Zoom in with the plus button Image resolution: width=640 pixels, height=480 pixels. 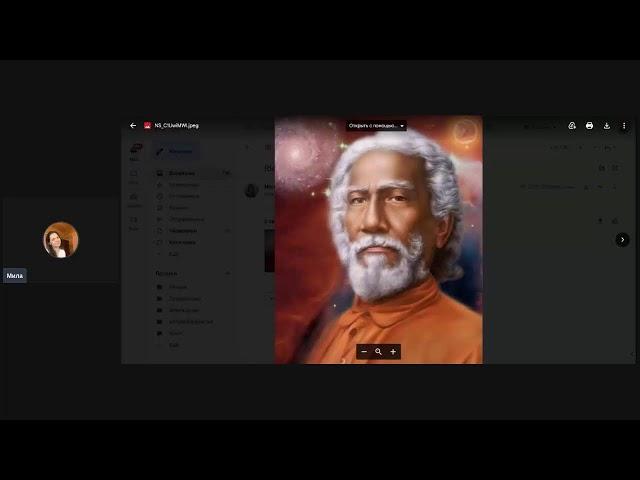pos(393,351)
